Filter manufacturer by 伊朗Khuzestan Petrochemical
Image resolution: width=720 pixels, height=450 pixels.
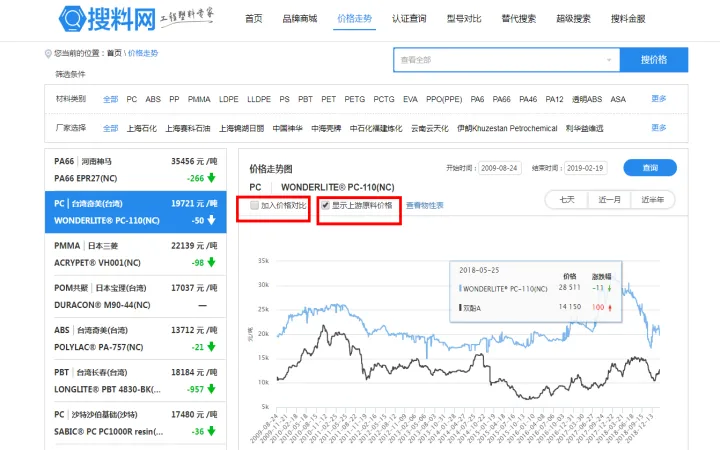tap(507, 128)
